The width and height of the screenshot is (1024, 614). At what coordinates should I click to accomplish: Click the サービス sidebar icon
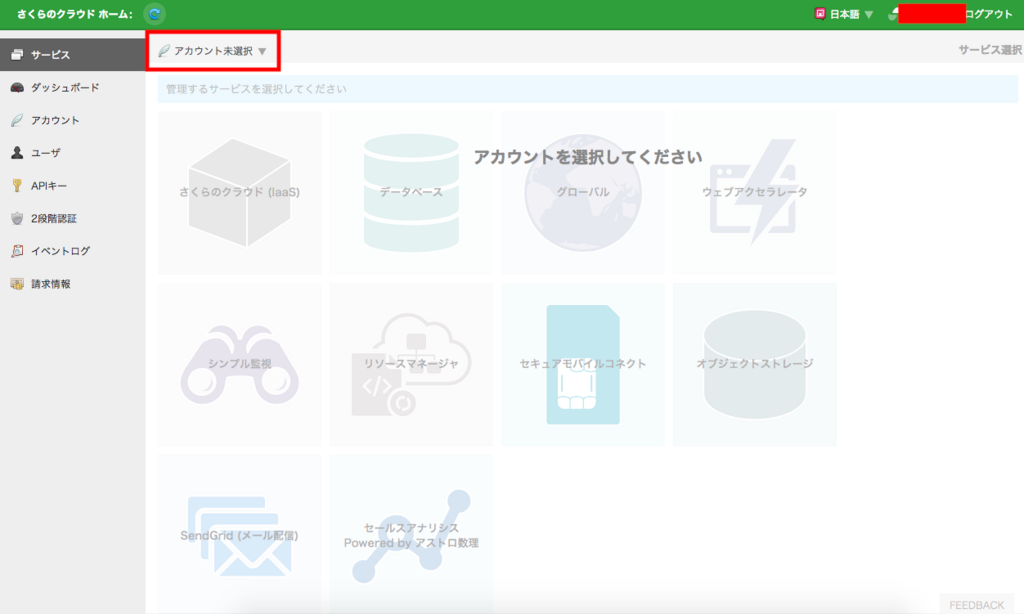pyautogui.click(x=18, y=55)
